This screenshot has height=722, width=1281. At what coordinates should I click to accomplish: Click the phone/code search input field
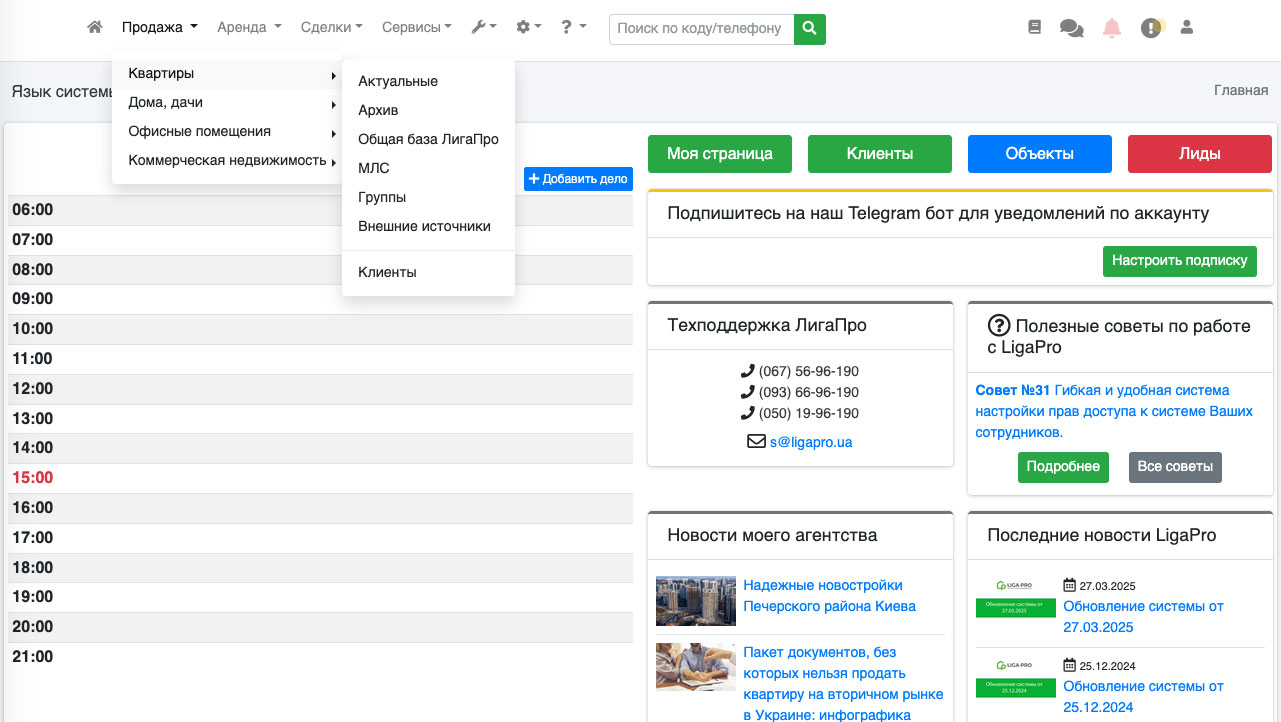[701, 29]
